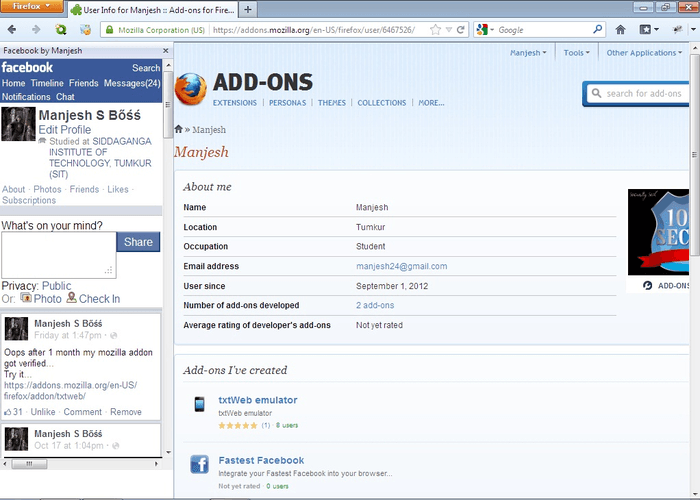This screenshot has height=500, width=700.
Task: Open the Facebook Timeline link
Action: click(47, 83)
